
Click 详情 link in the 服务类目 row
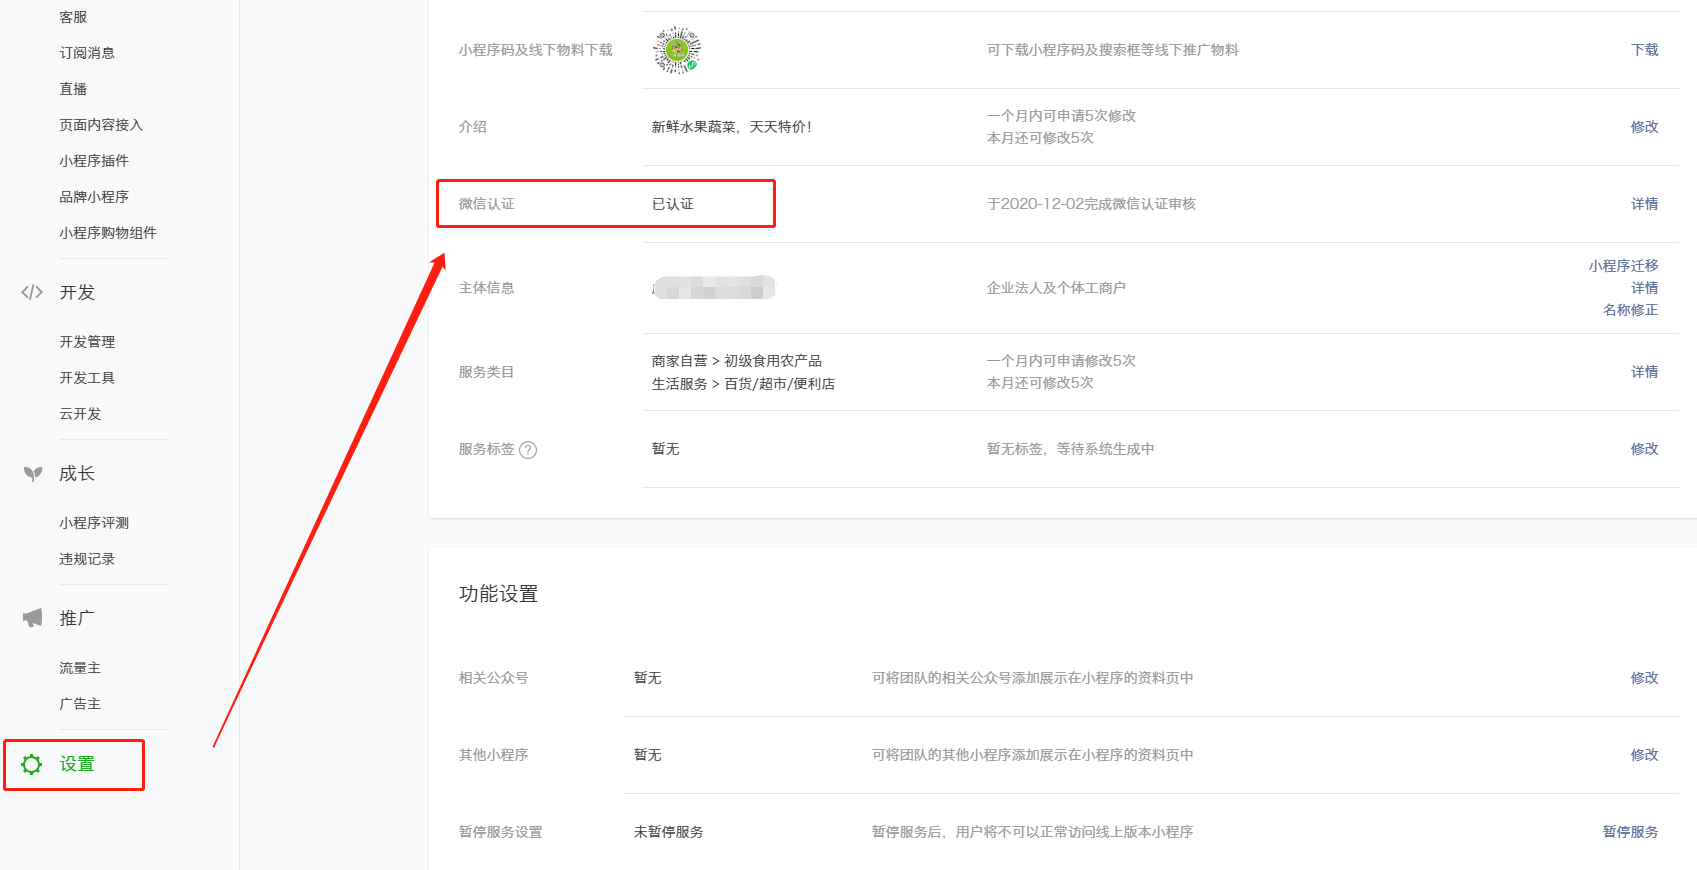pyautogui.click(x=1645, y=372)
